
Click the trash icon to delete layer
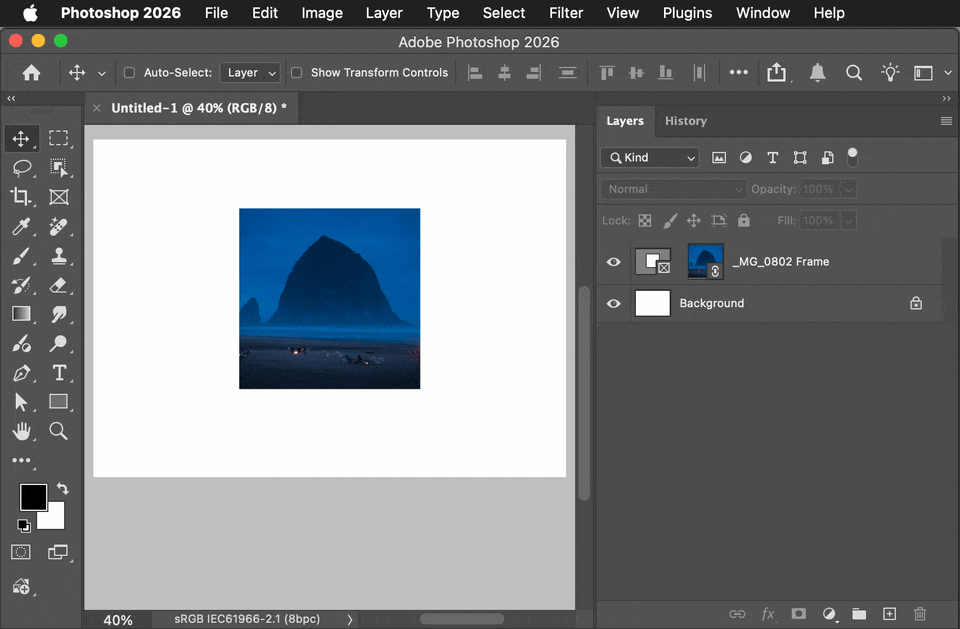pos(920,614)
